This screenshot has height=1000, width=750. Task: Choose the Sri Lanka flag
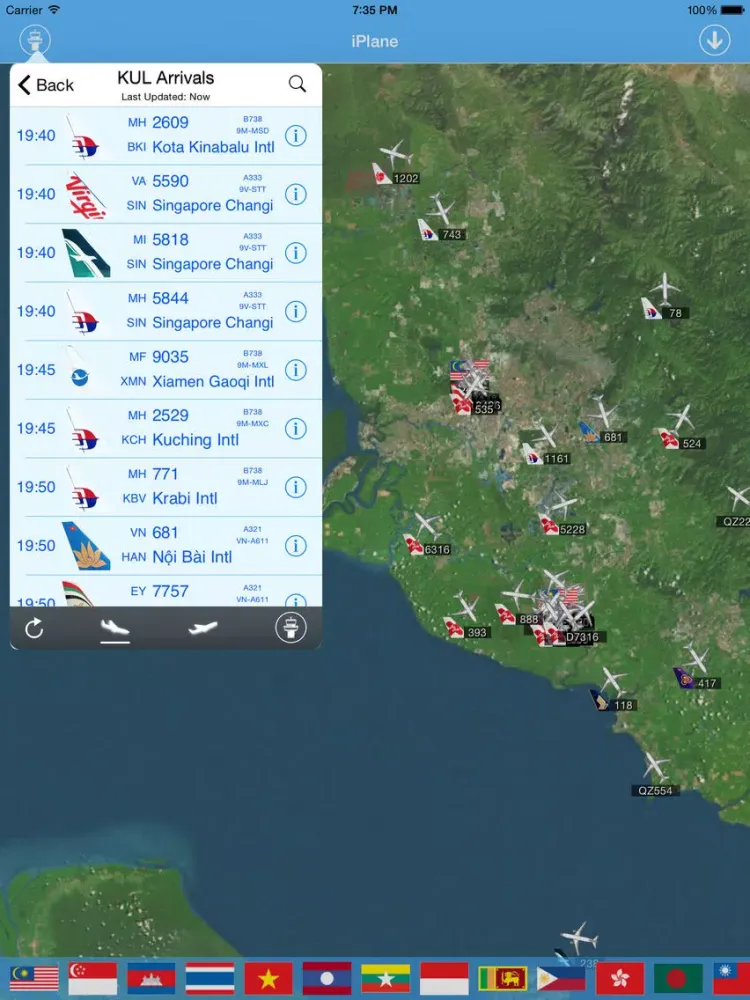coord(503,978)
